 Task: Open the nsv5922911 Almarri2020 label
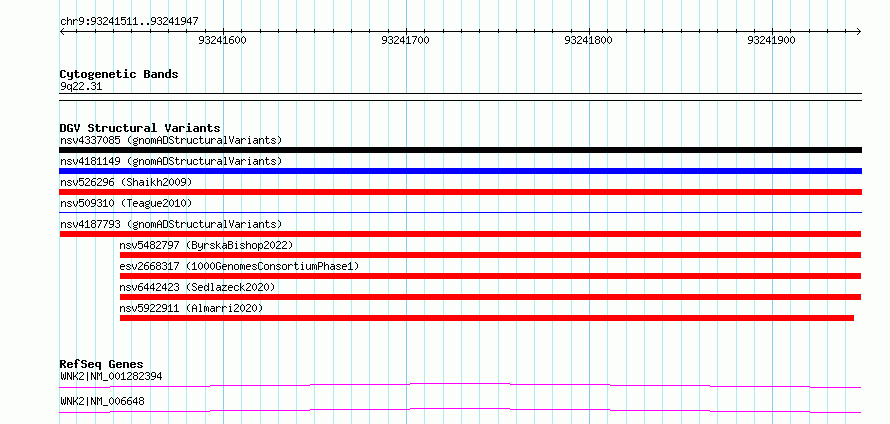pos(191,308)
